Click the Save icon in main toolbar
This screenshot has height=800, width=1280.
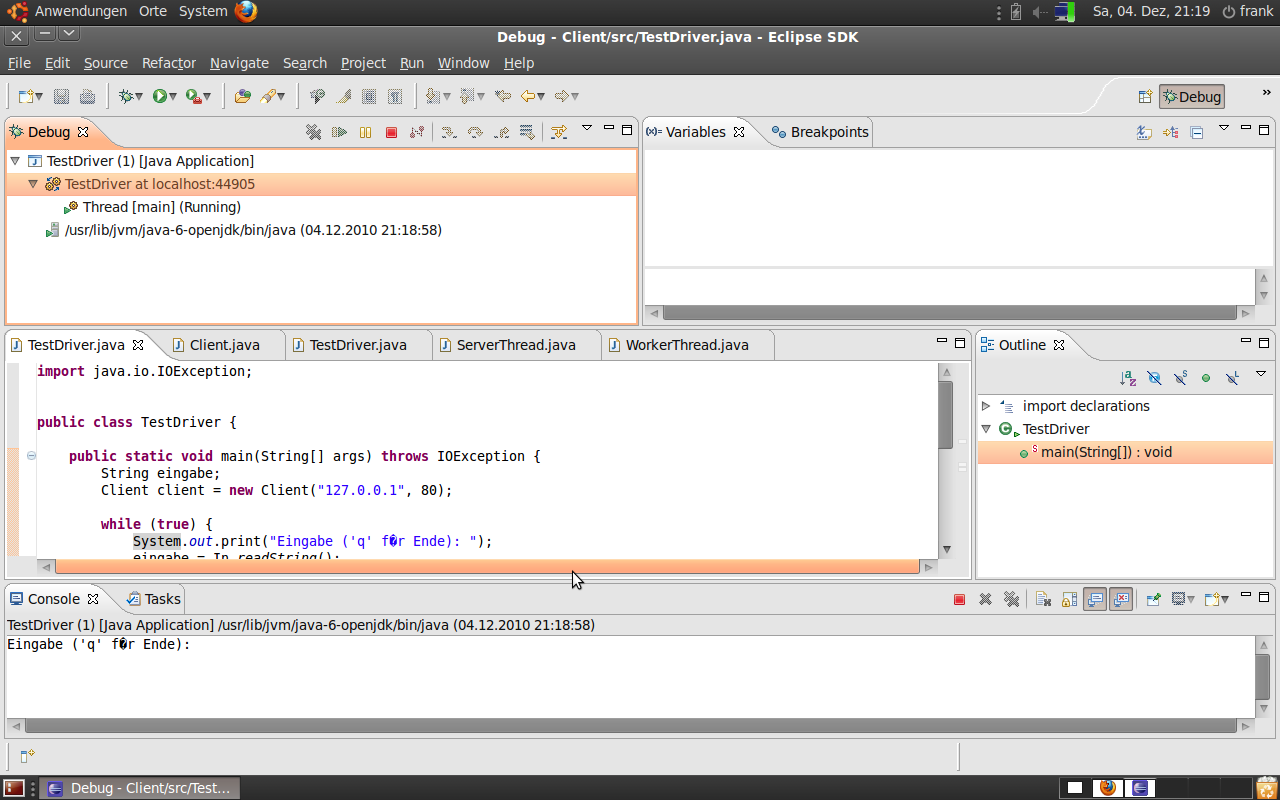tap(61, 96)
